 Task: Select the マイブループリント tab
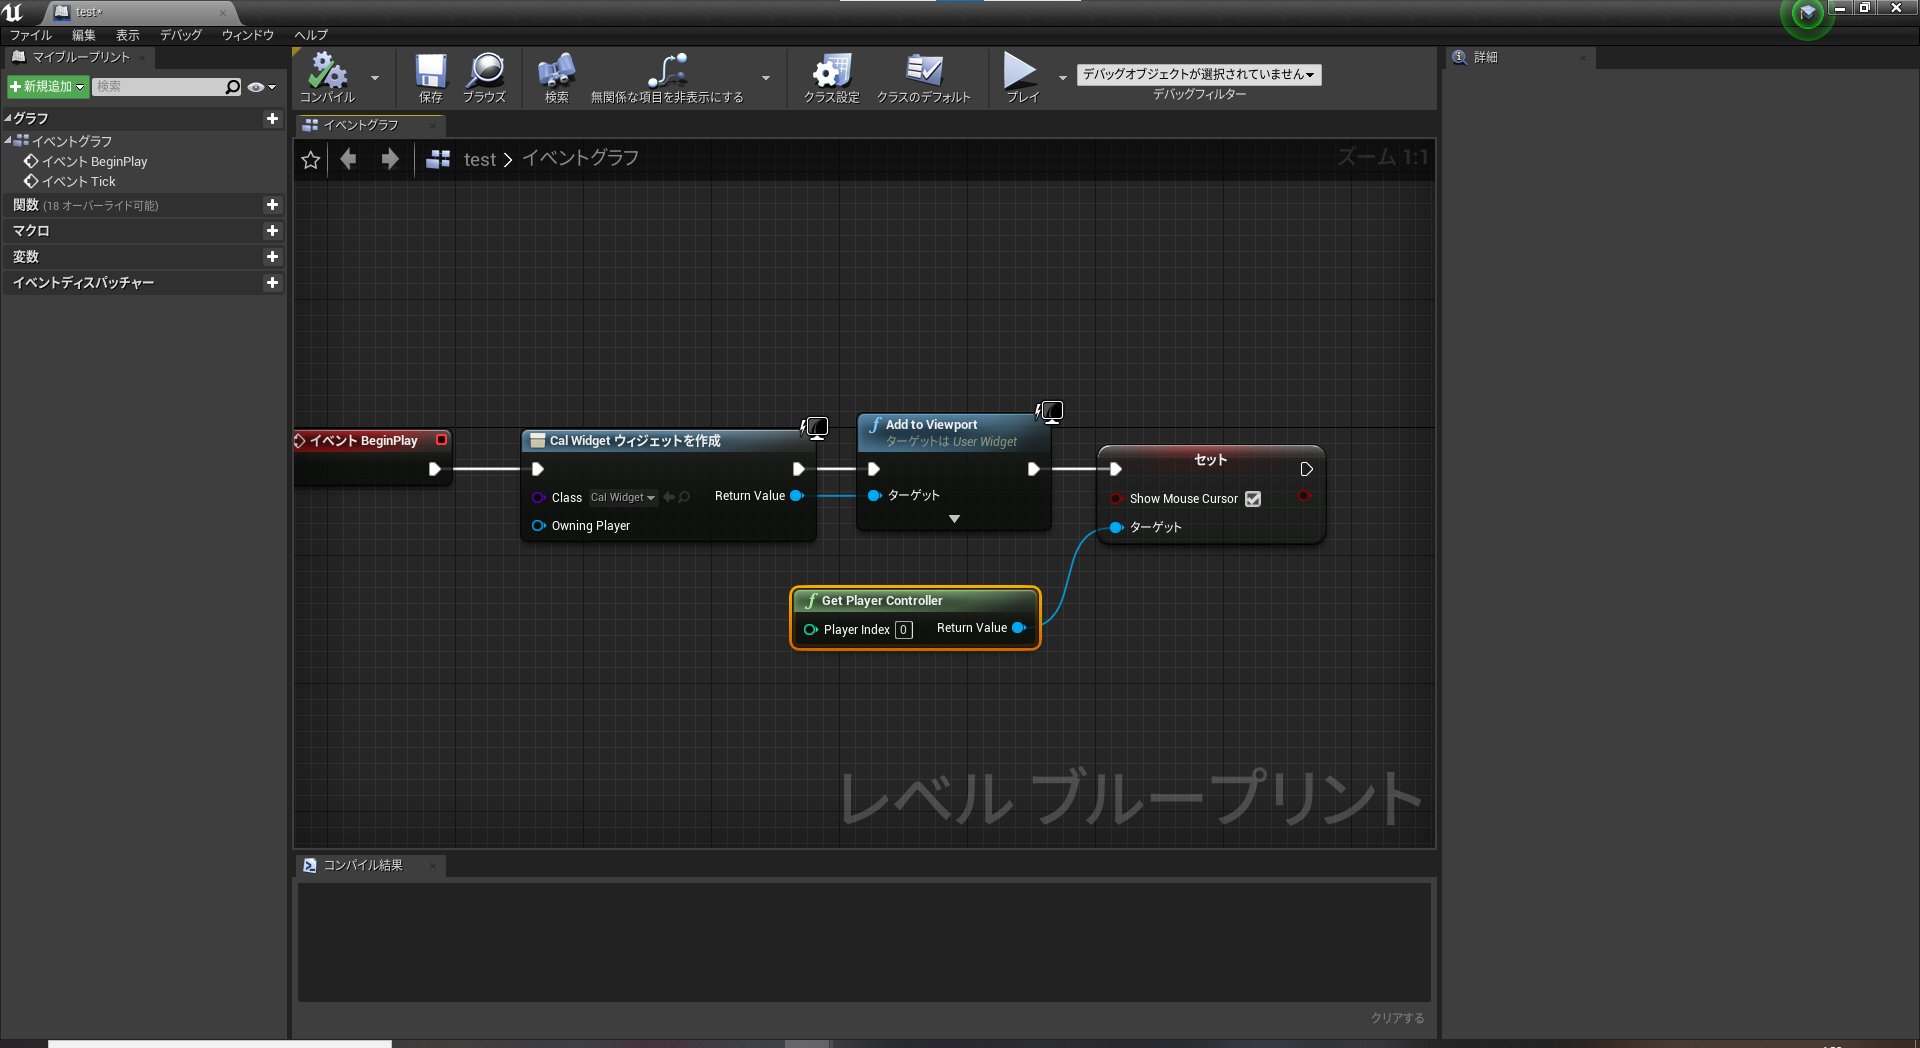pos(81,57)
